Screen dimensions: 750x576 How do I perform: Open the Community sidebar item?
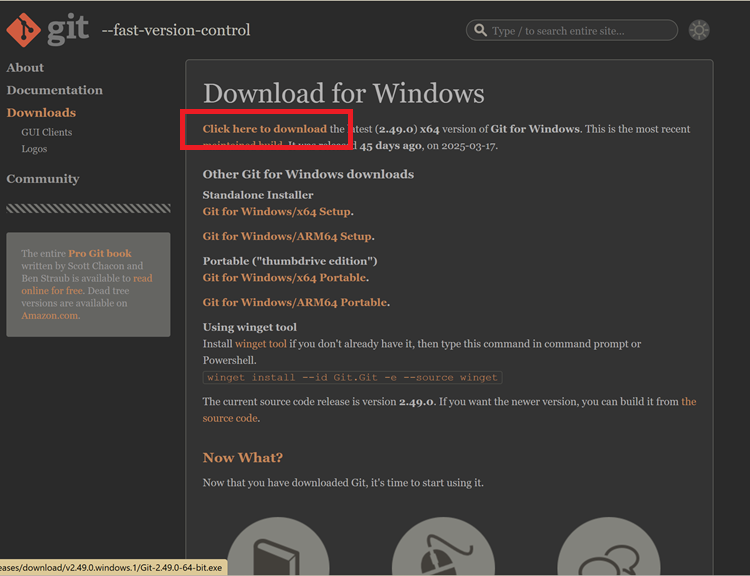pos(43,178)
